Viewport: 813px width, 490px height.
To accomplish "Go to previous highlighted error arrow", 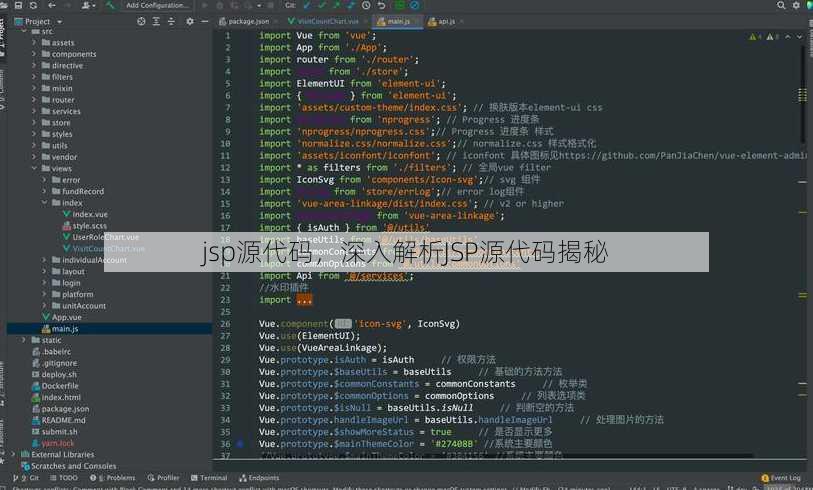I will pos(788,37).
